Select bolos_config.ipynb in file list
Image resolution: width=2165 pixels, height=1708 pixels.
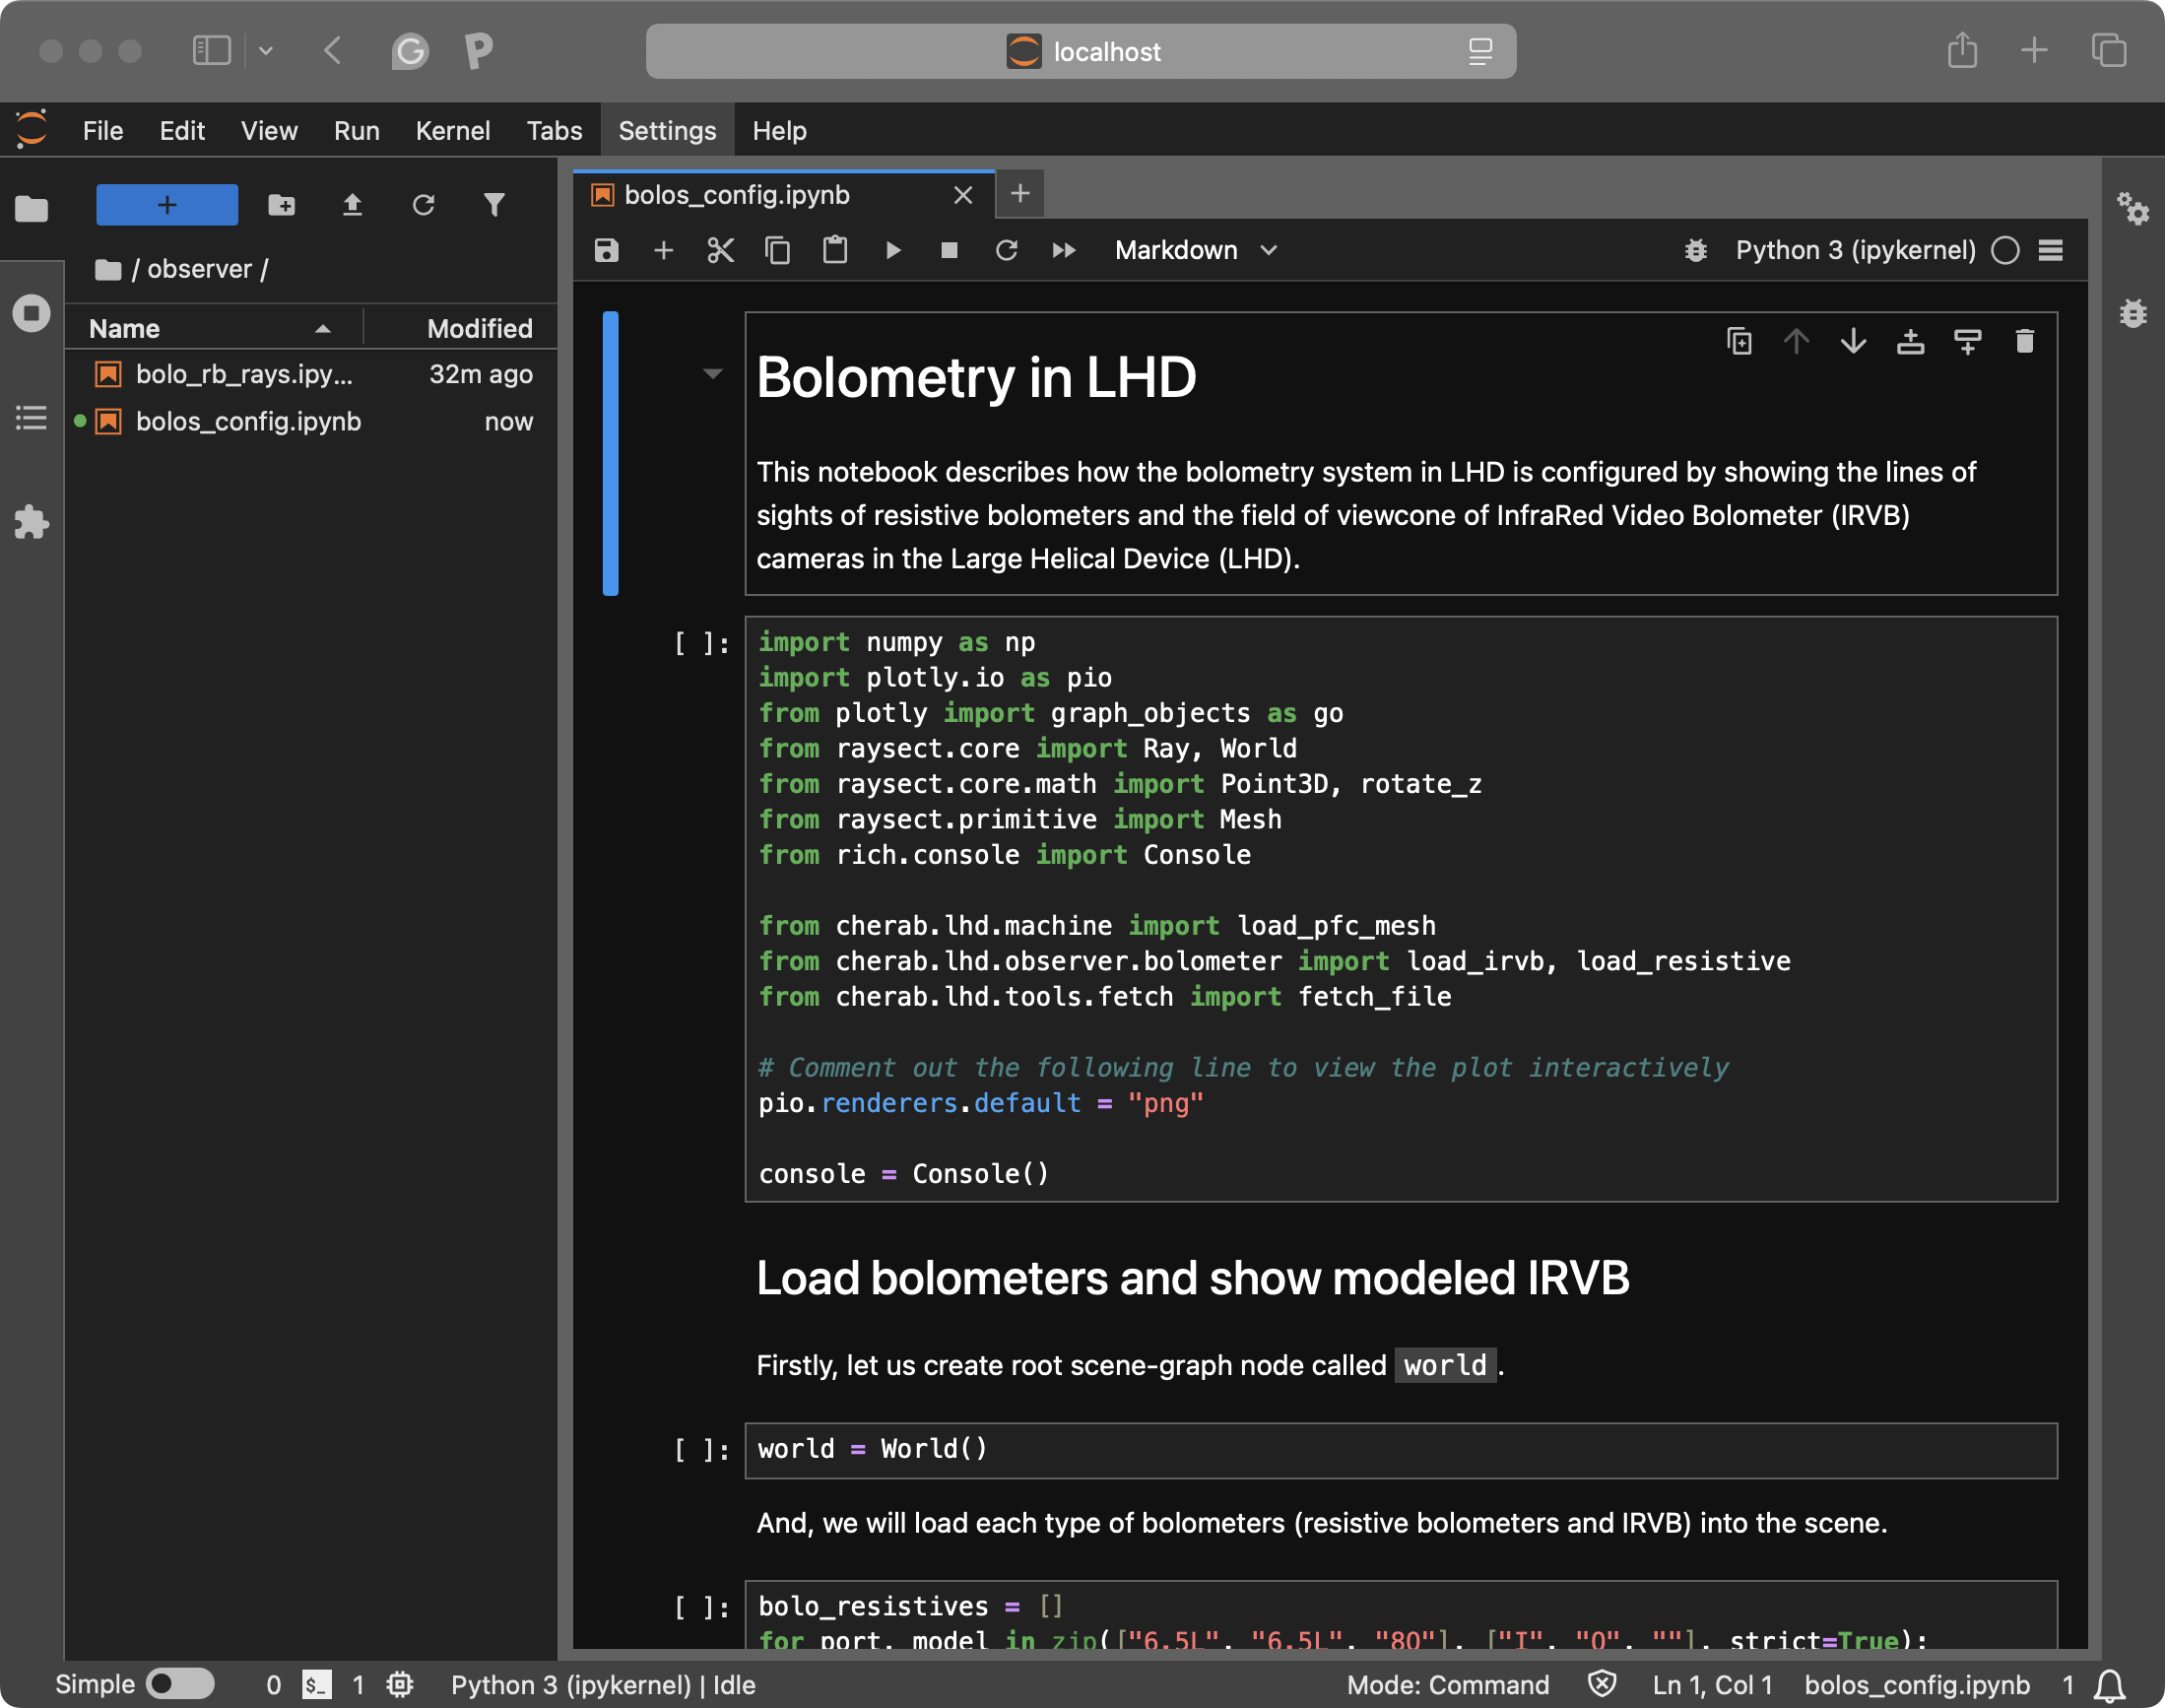coord(310,421)
